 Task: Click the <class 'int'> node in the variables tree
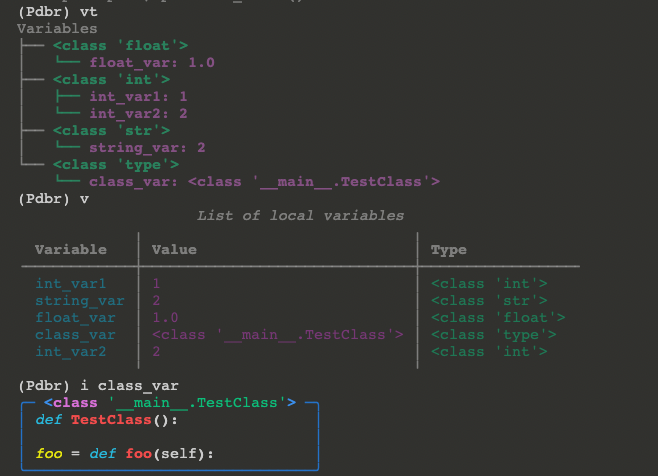[x=112, y=79]
